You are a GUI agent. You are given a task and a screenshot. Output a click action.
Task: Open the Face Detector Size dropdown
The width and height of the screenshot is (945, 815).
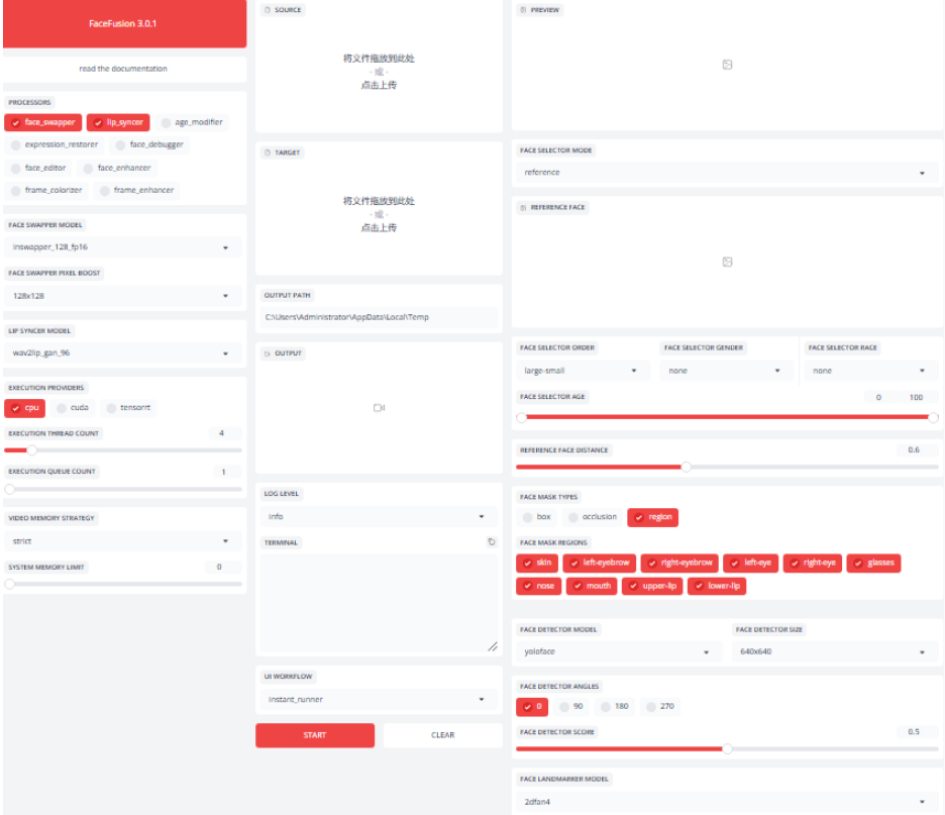pyautogui.click(x=835, y=652)
